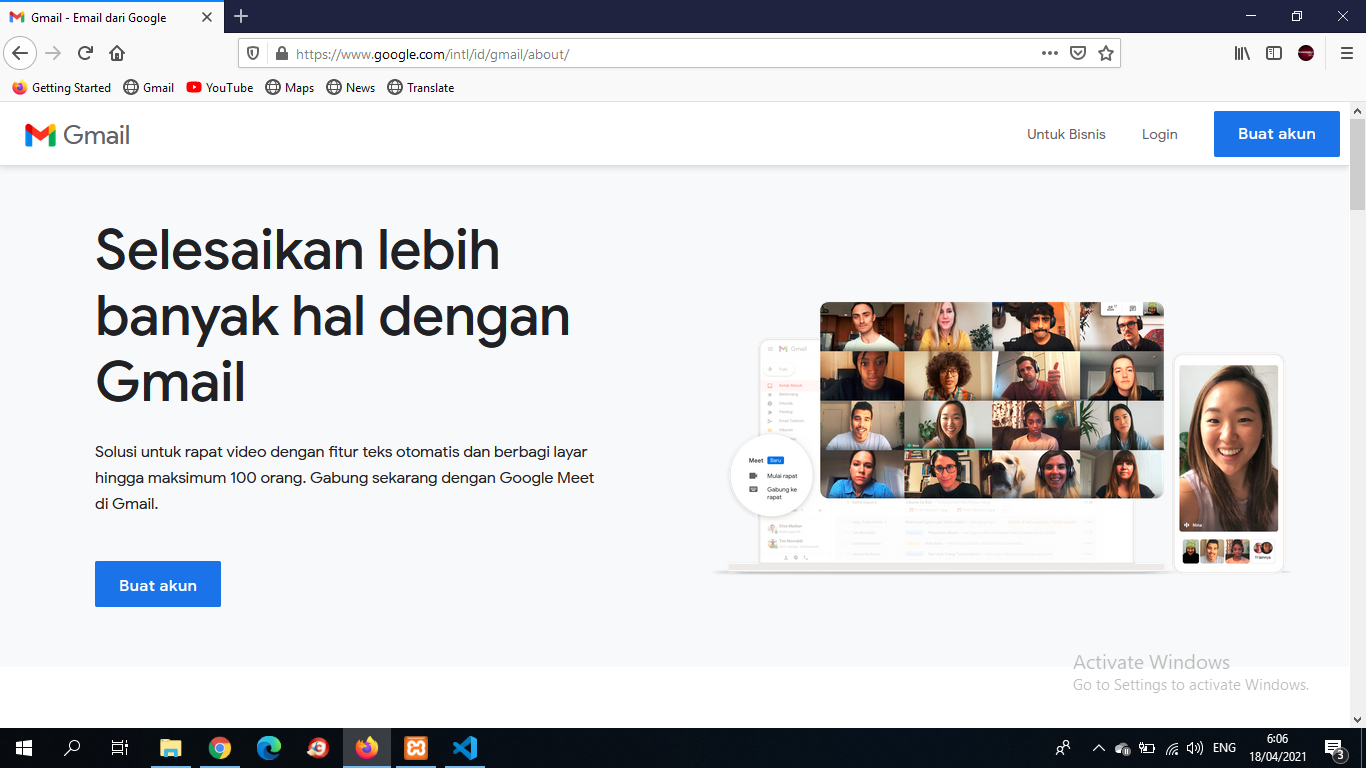1366x768 pixels.
Task: Open the Windows Start menu
Action: coord(24,748)
